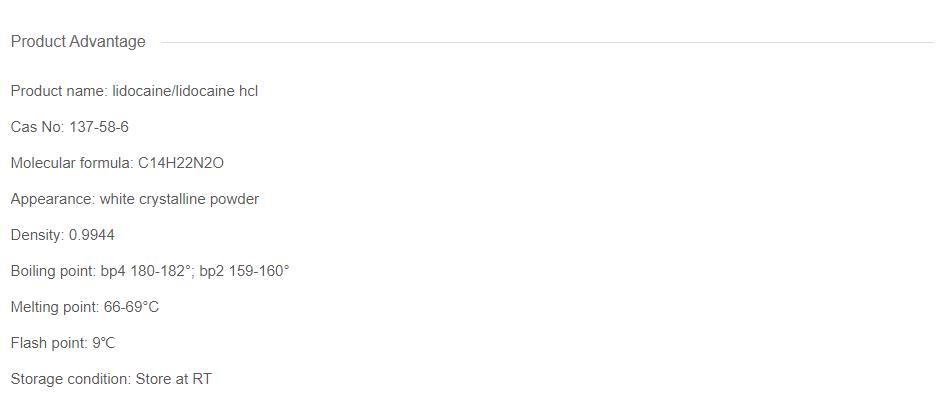Click the 'Melting point:' label

[55, 307]
